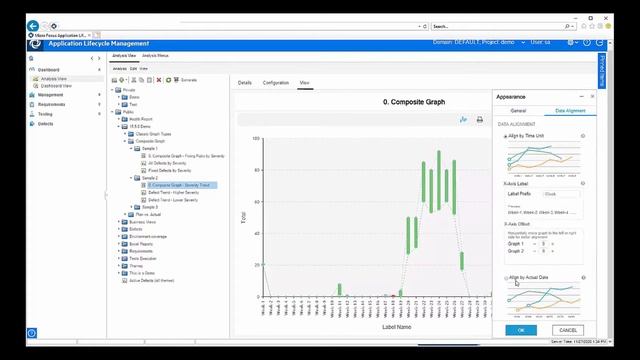Click the Testing module icon in sidebar
Image resolution: width=640 pixels, height=360 pixels.
click(32, 114)
